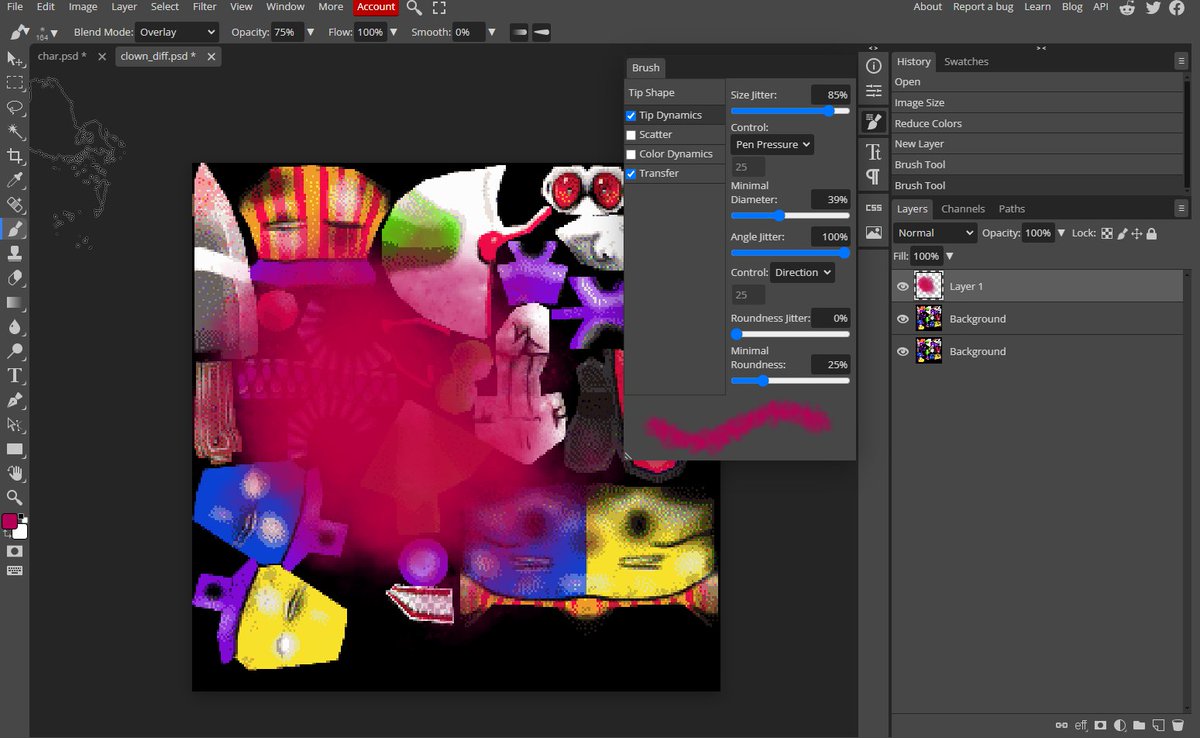Viewport: 1200px width, 738px height.
Task: Hide Layer 1 with its eye icon
Action: [903, 286]
